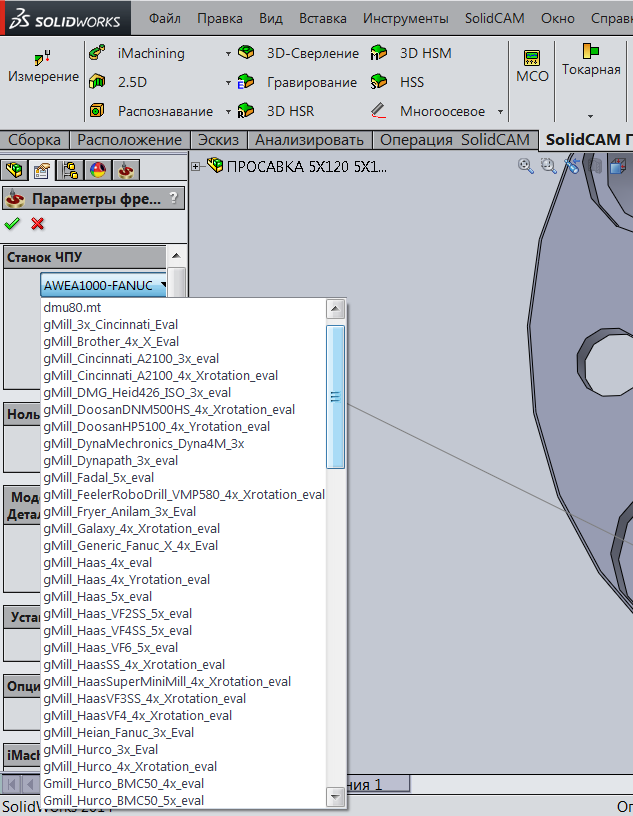Image resolution: width=633 pixels, height=816 pixels.
Task: Click the Распознавание recognition icon
Action: 97,110
